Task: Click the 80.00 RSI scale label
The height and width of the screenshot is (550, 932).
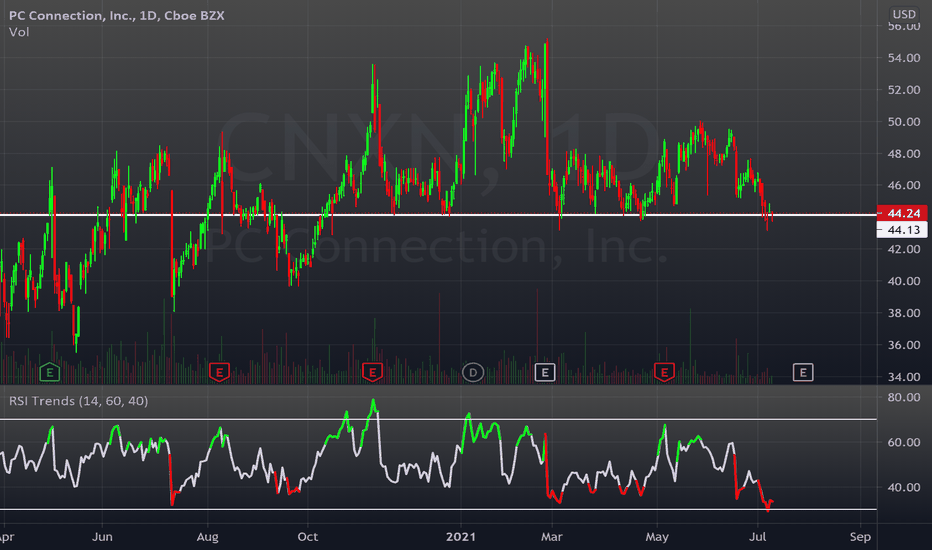Action: pos(903,397)
